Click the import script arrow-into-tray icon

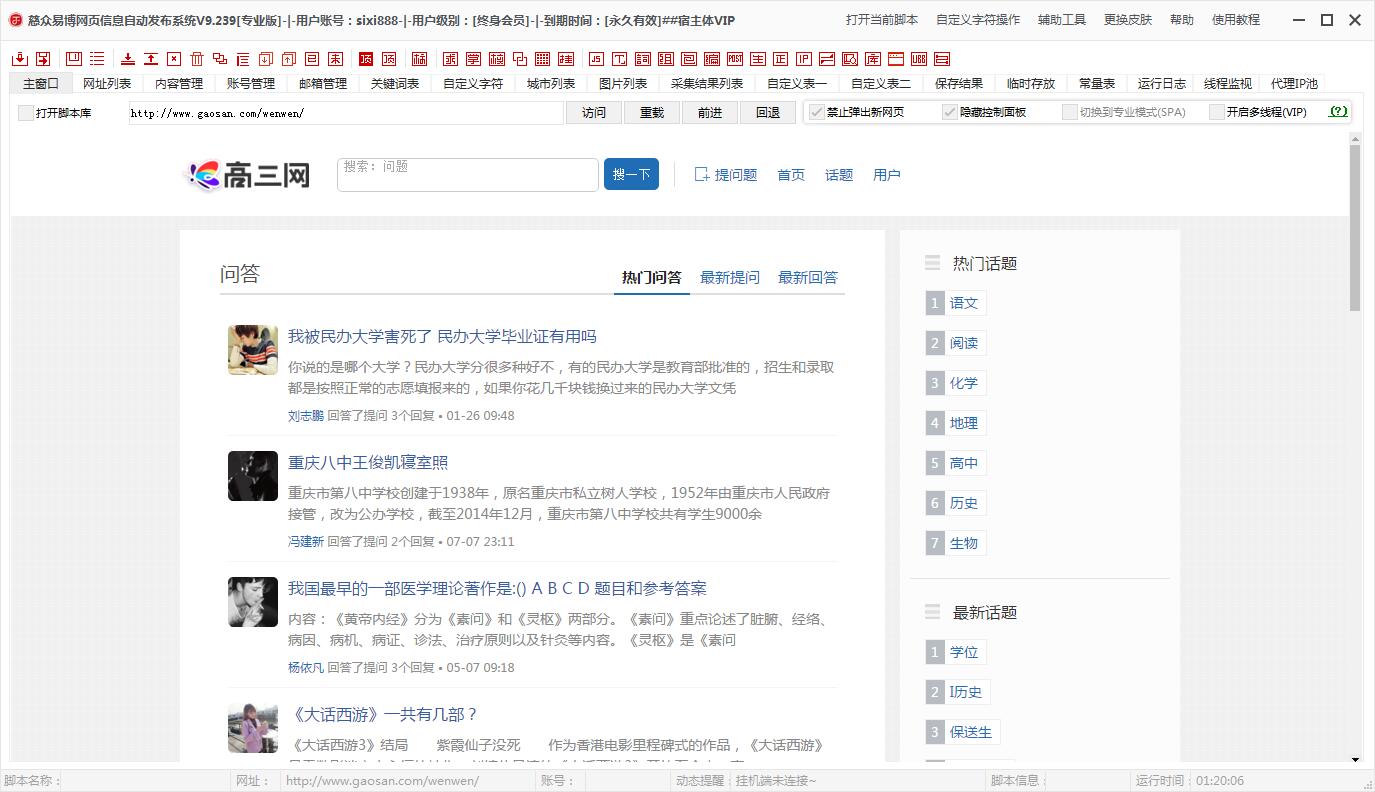[20, 59]
